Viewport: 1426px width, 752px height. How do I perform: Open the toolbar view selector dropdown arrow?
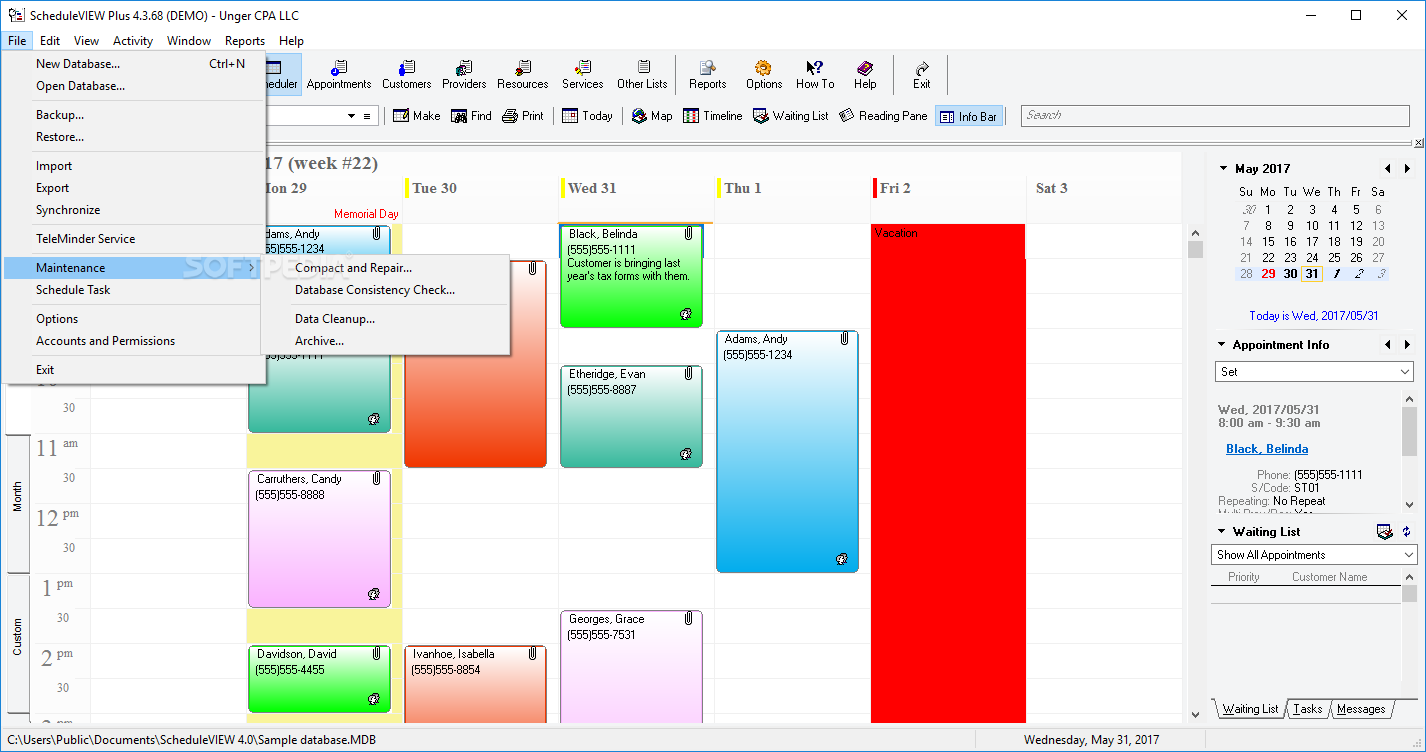click(351, 116)
